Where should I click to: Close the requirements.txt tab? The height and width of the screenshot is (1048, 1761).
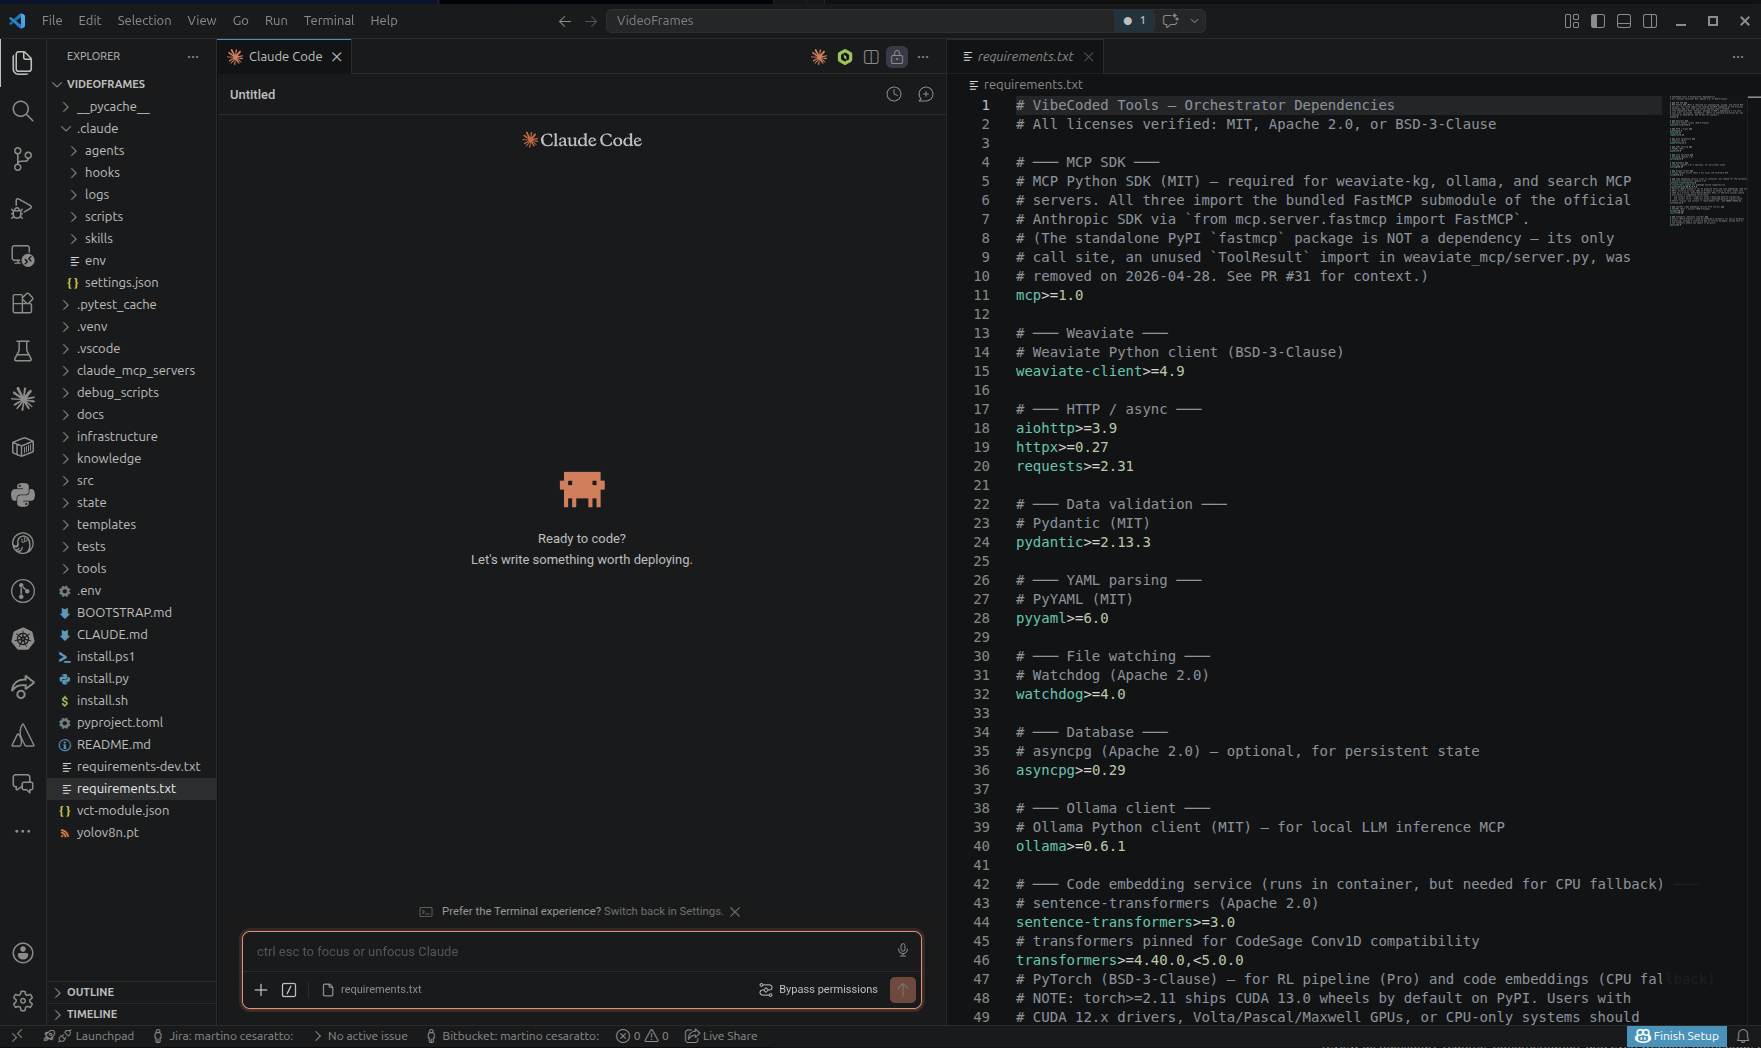point(1088,57)
